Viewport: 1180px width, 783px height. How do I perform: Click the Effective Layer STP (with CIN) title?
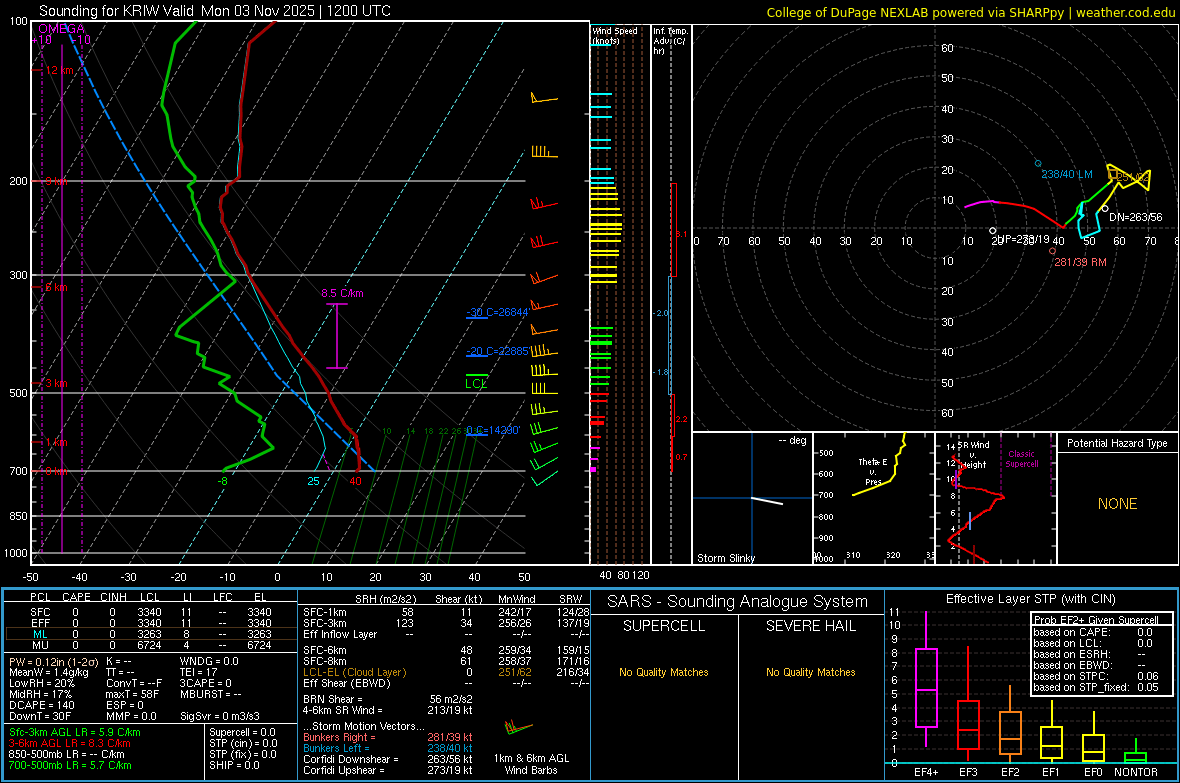(1030, 599)
